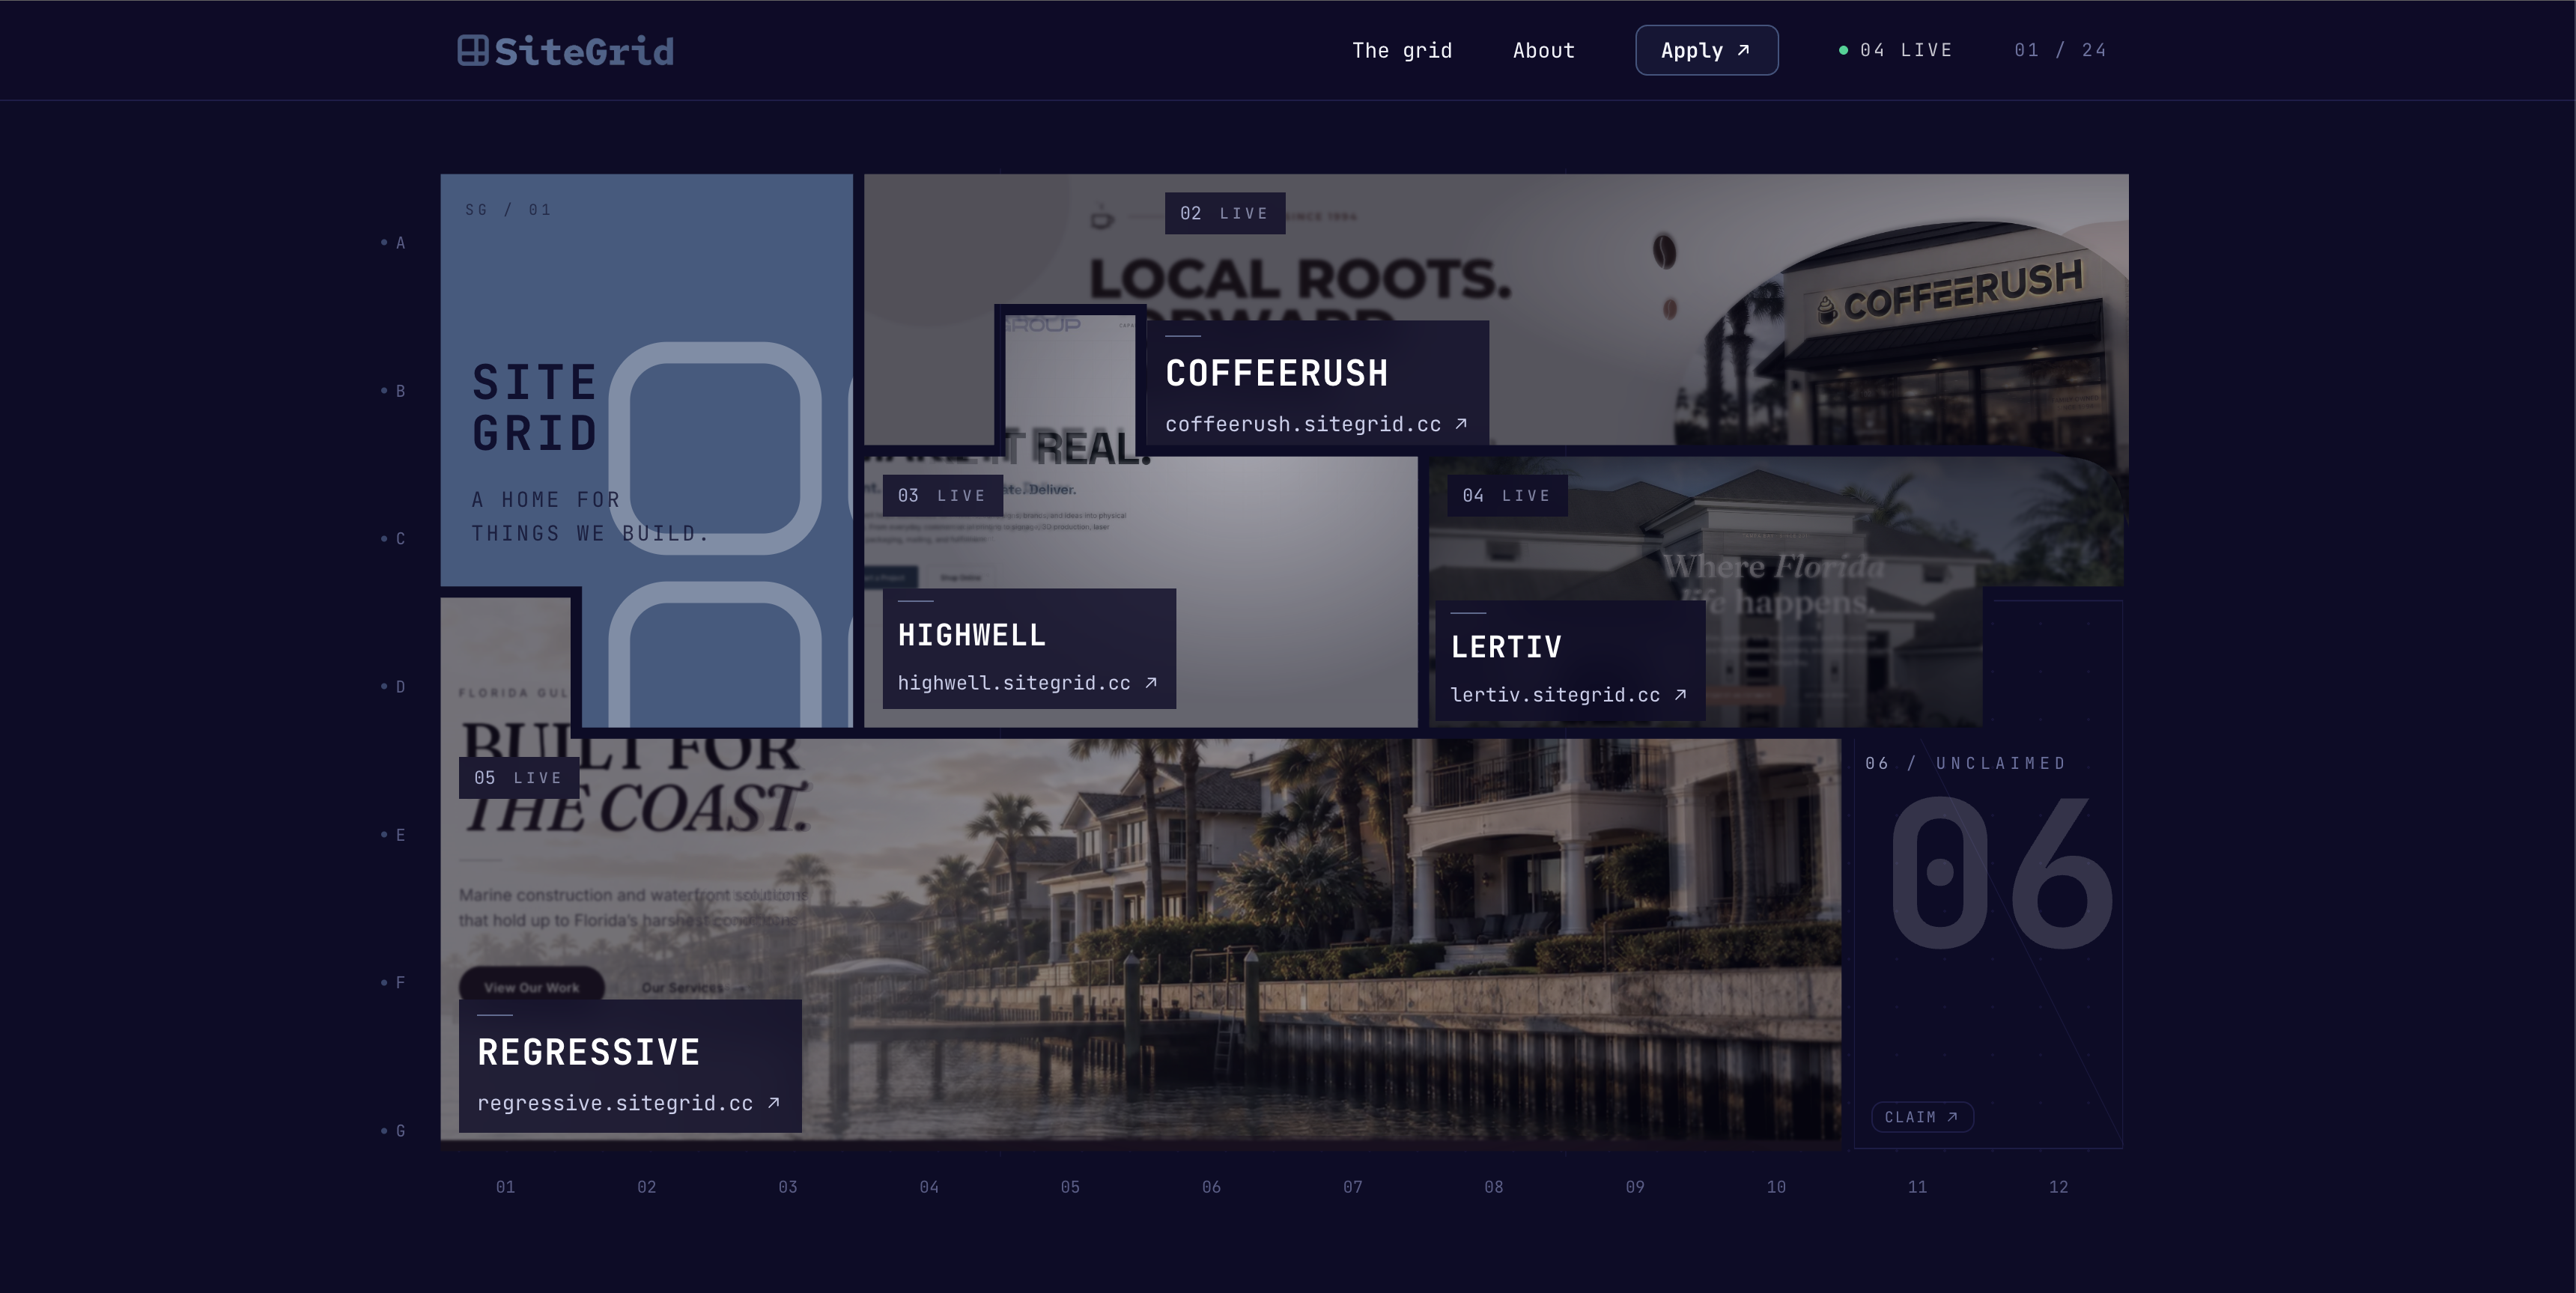Click the CLAIM button on tile 06
This screenshot has height=1293, width=2576.
pos(1922,1117)
